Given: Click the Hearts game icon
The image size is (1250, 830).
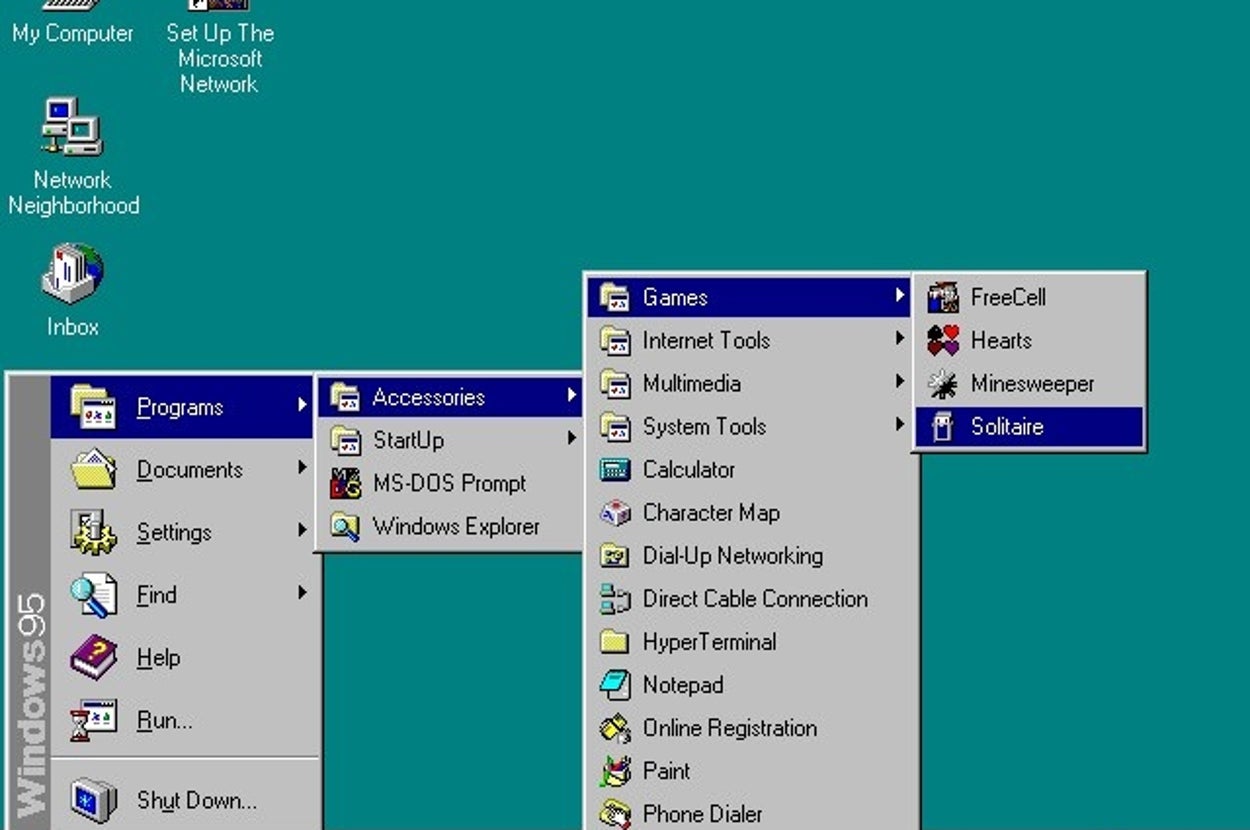Looking at the screenshot, I should [x=942, y=341].
